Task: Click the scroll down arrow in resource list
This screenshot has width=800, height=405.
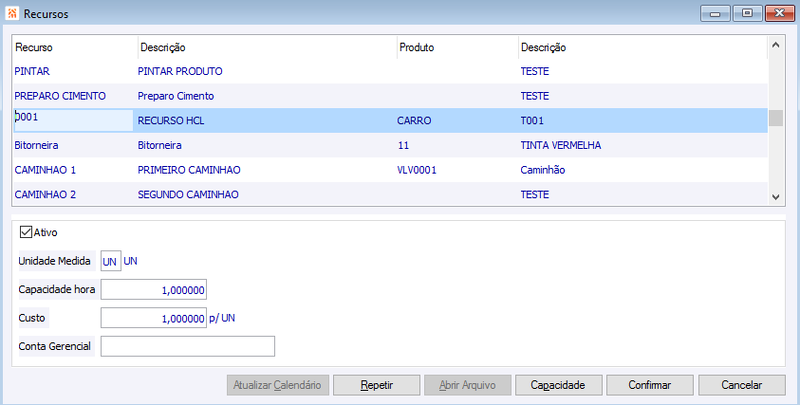Action: (x=776, y=197)
